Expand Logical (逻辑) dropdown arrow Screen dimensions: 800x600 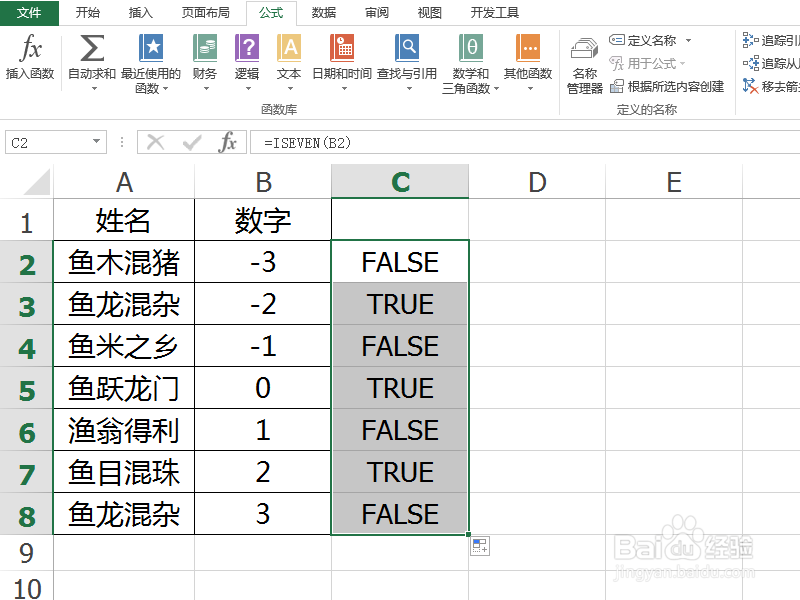click(248, 89)
